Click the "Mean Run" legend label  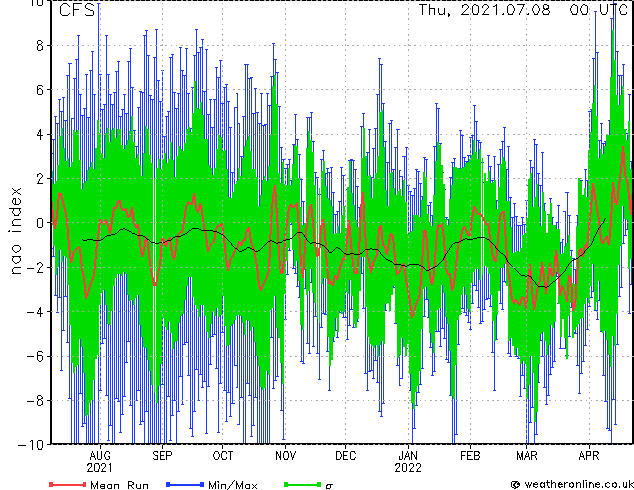(x=120, y=485)
